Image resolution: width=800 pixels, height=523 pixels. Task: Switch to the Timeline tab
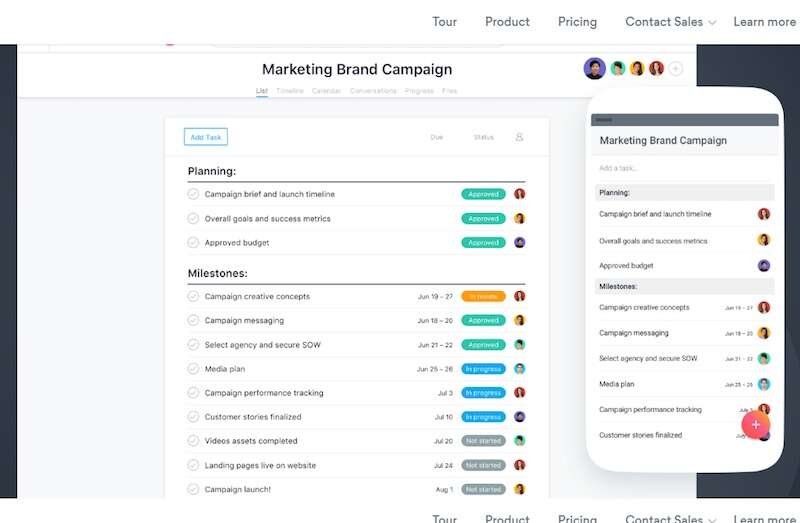290,91
